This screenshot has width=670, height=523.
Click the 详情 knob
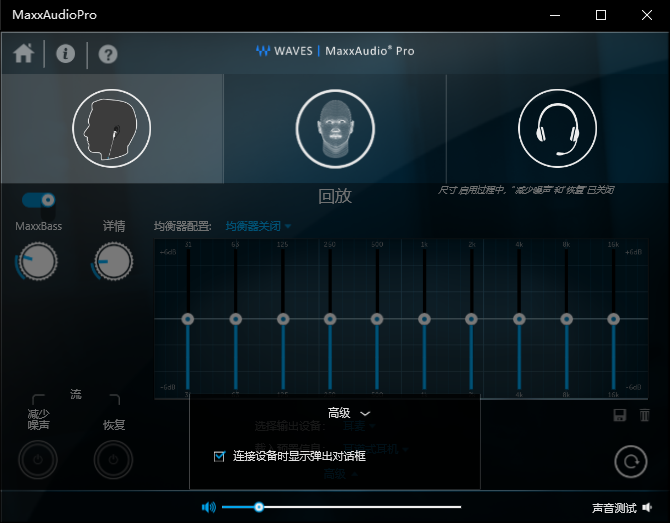[113, 262]
